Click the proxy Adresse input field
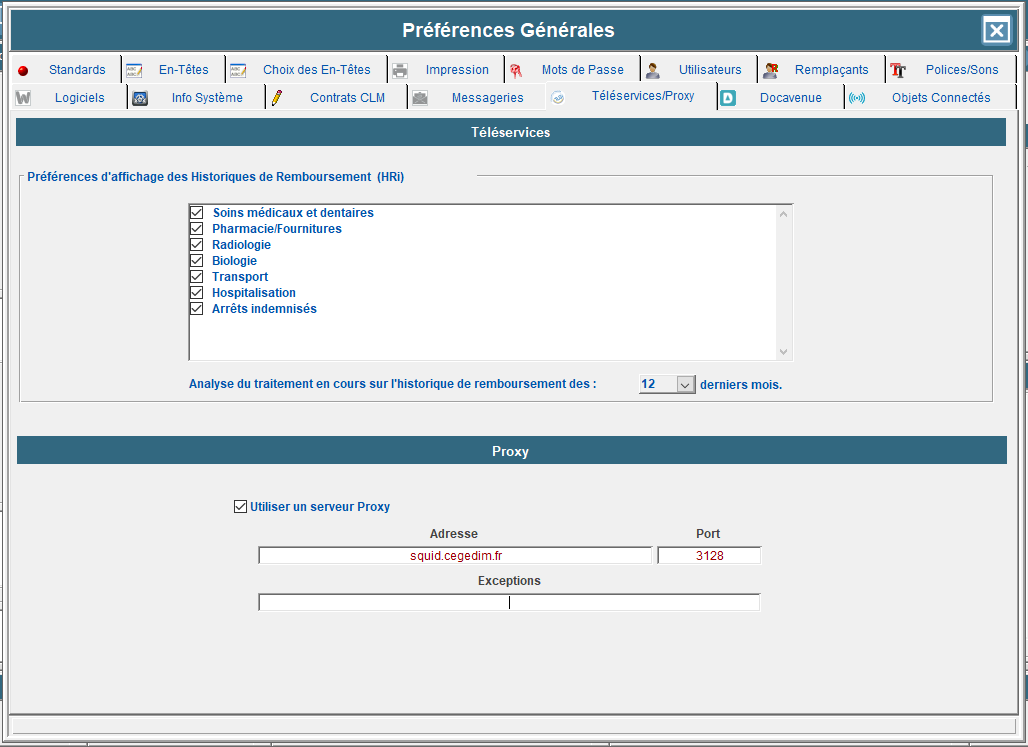The image size is (1028, 747). tap(455, 556)
